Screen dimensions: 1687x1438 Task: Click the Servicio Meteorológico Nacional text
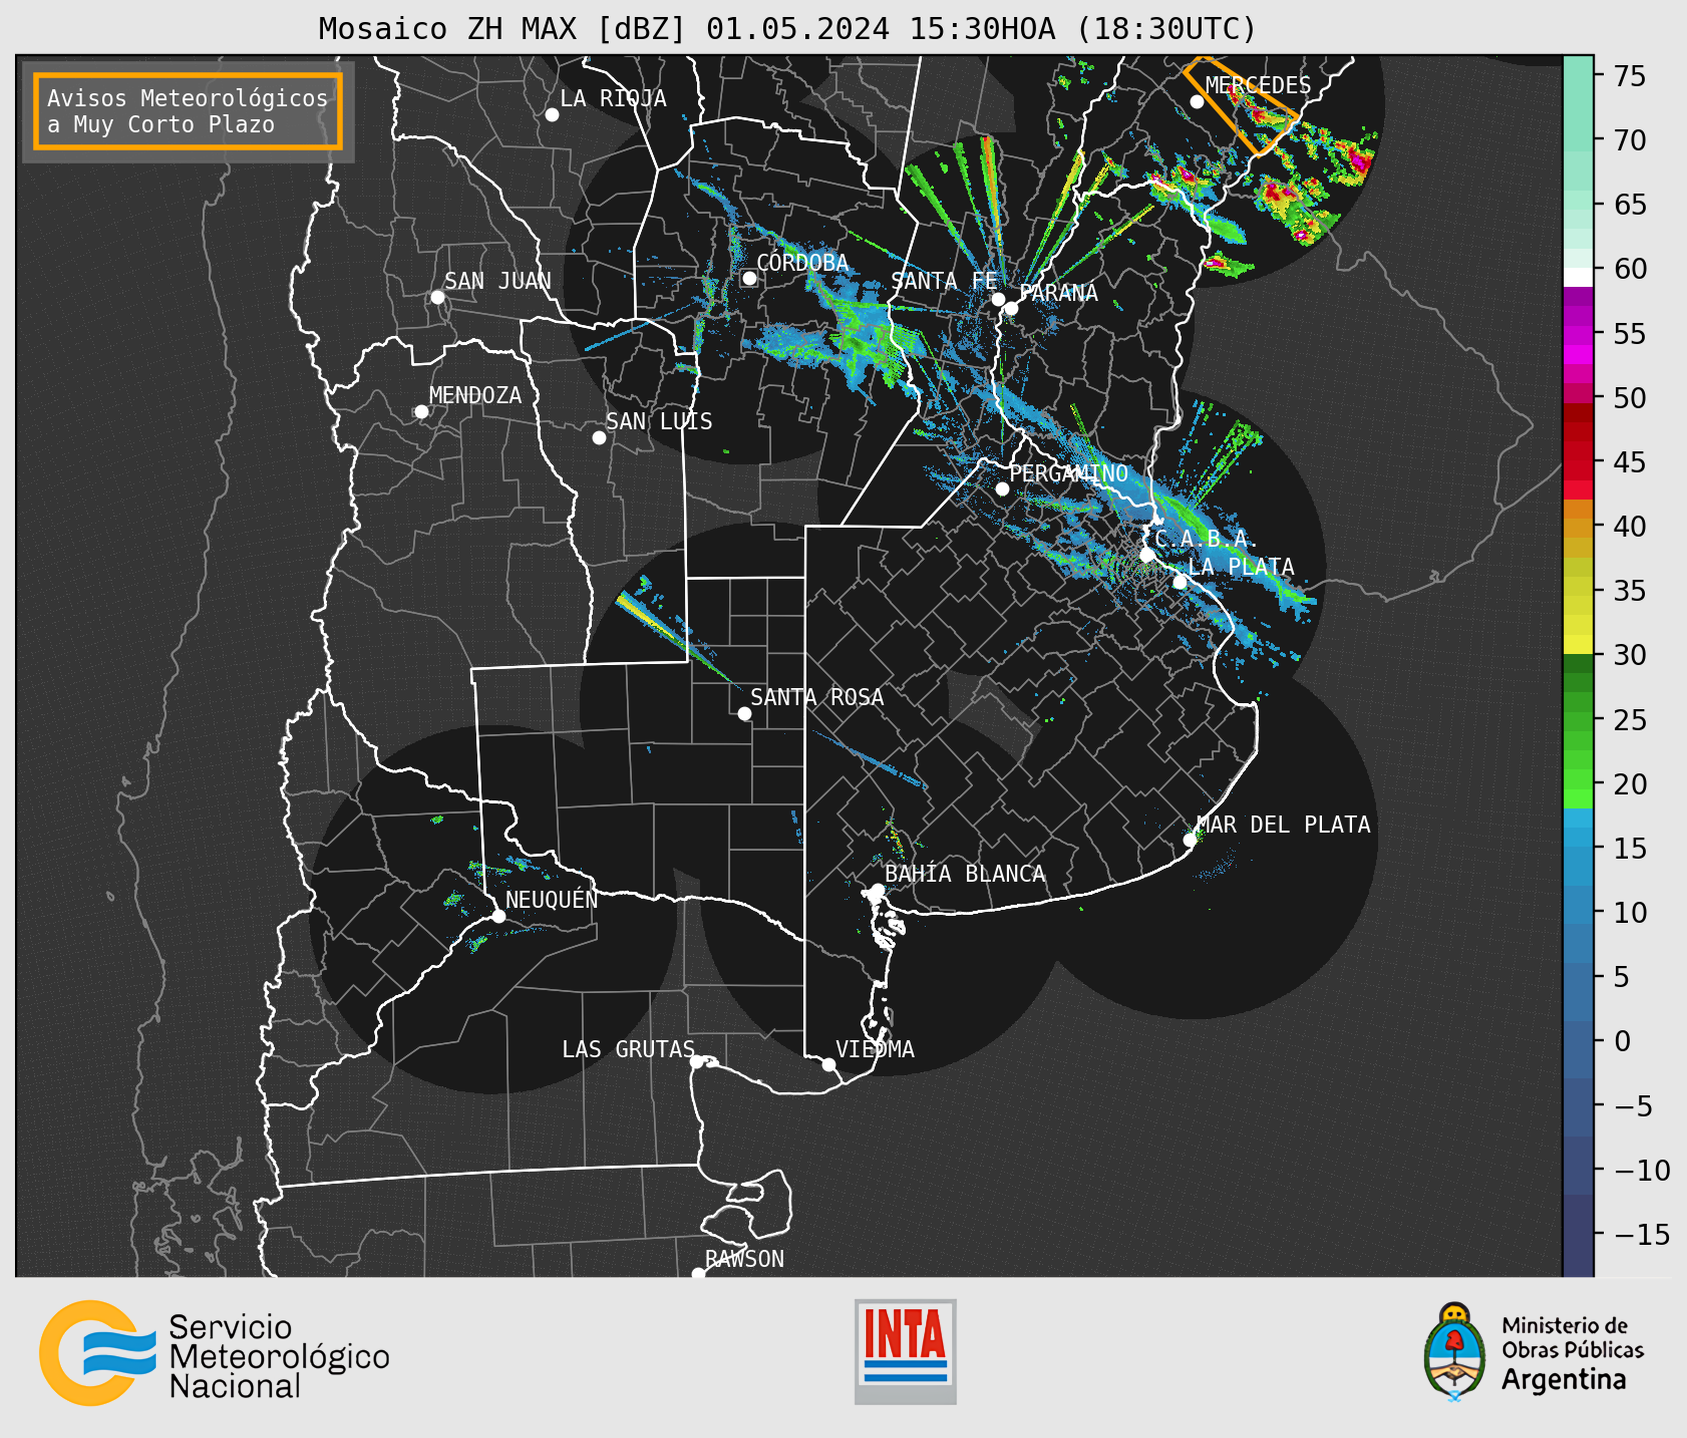(x=279, y=1356)
